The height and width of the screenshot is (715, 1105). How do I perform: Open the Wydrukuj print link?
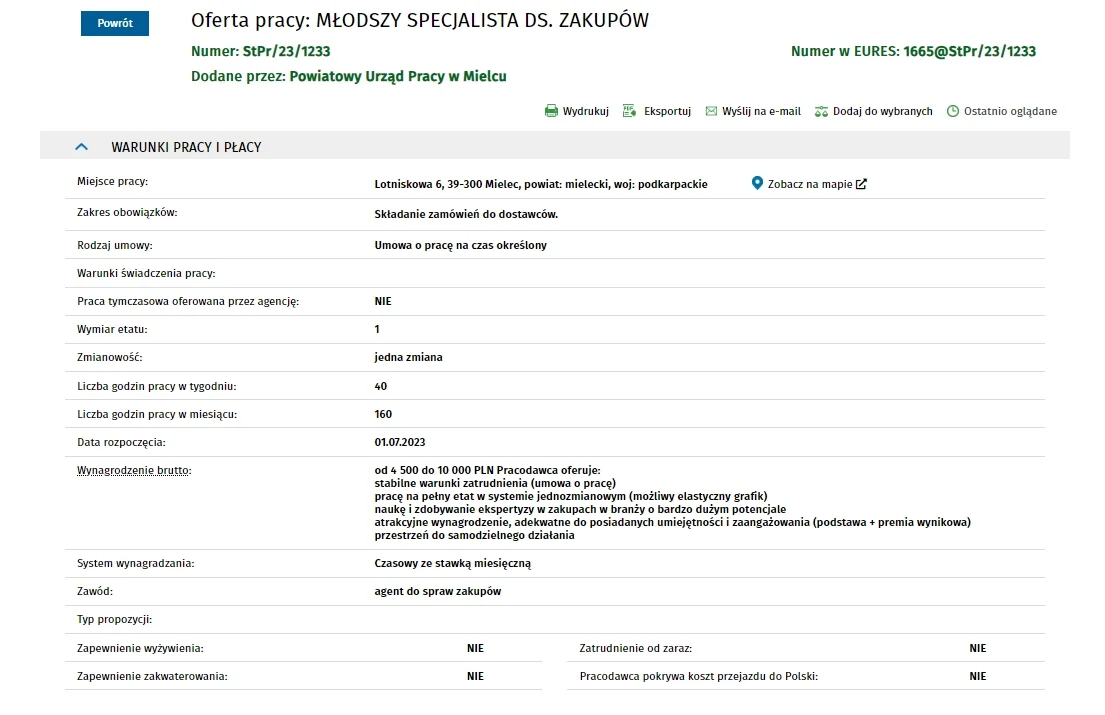pos(586,111)
